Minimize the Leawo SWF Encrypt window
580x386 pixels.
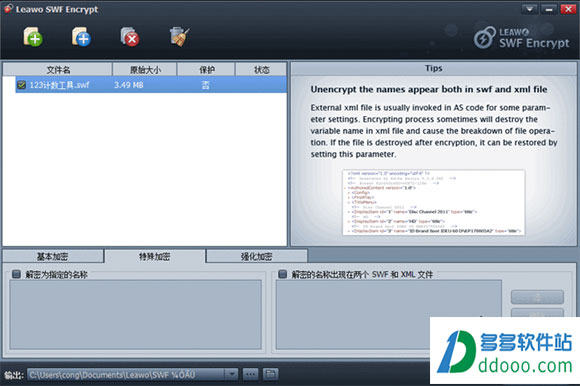point(549,9)
